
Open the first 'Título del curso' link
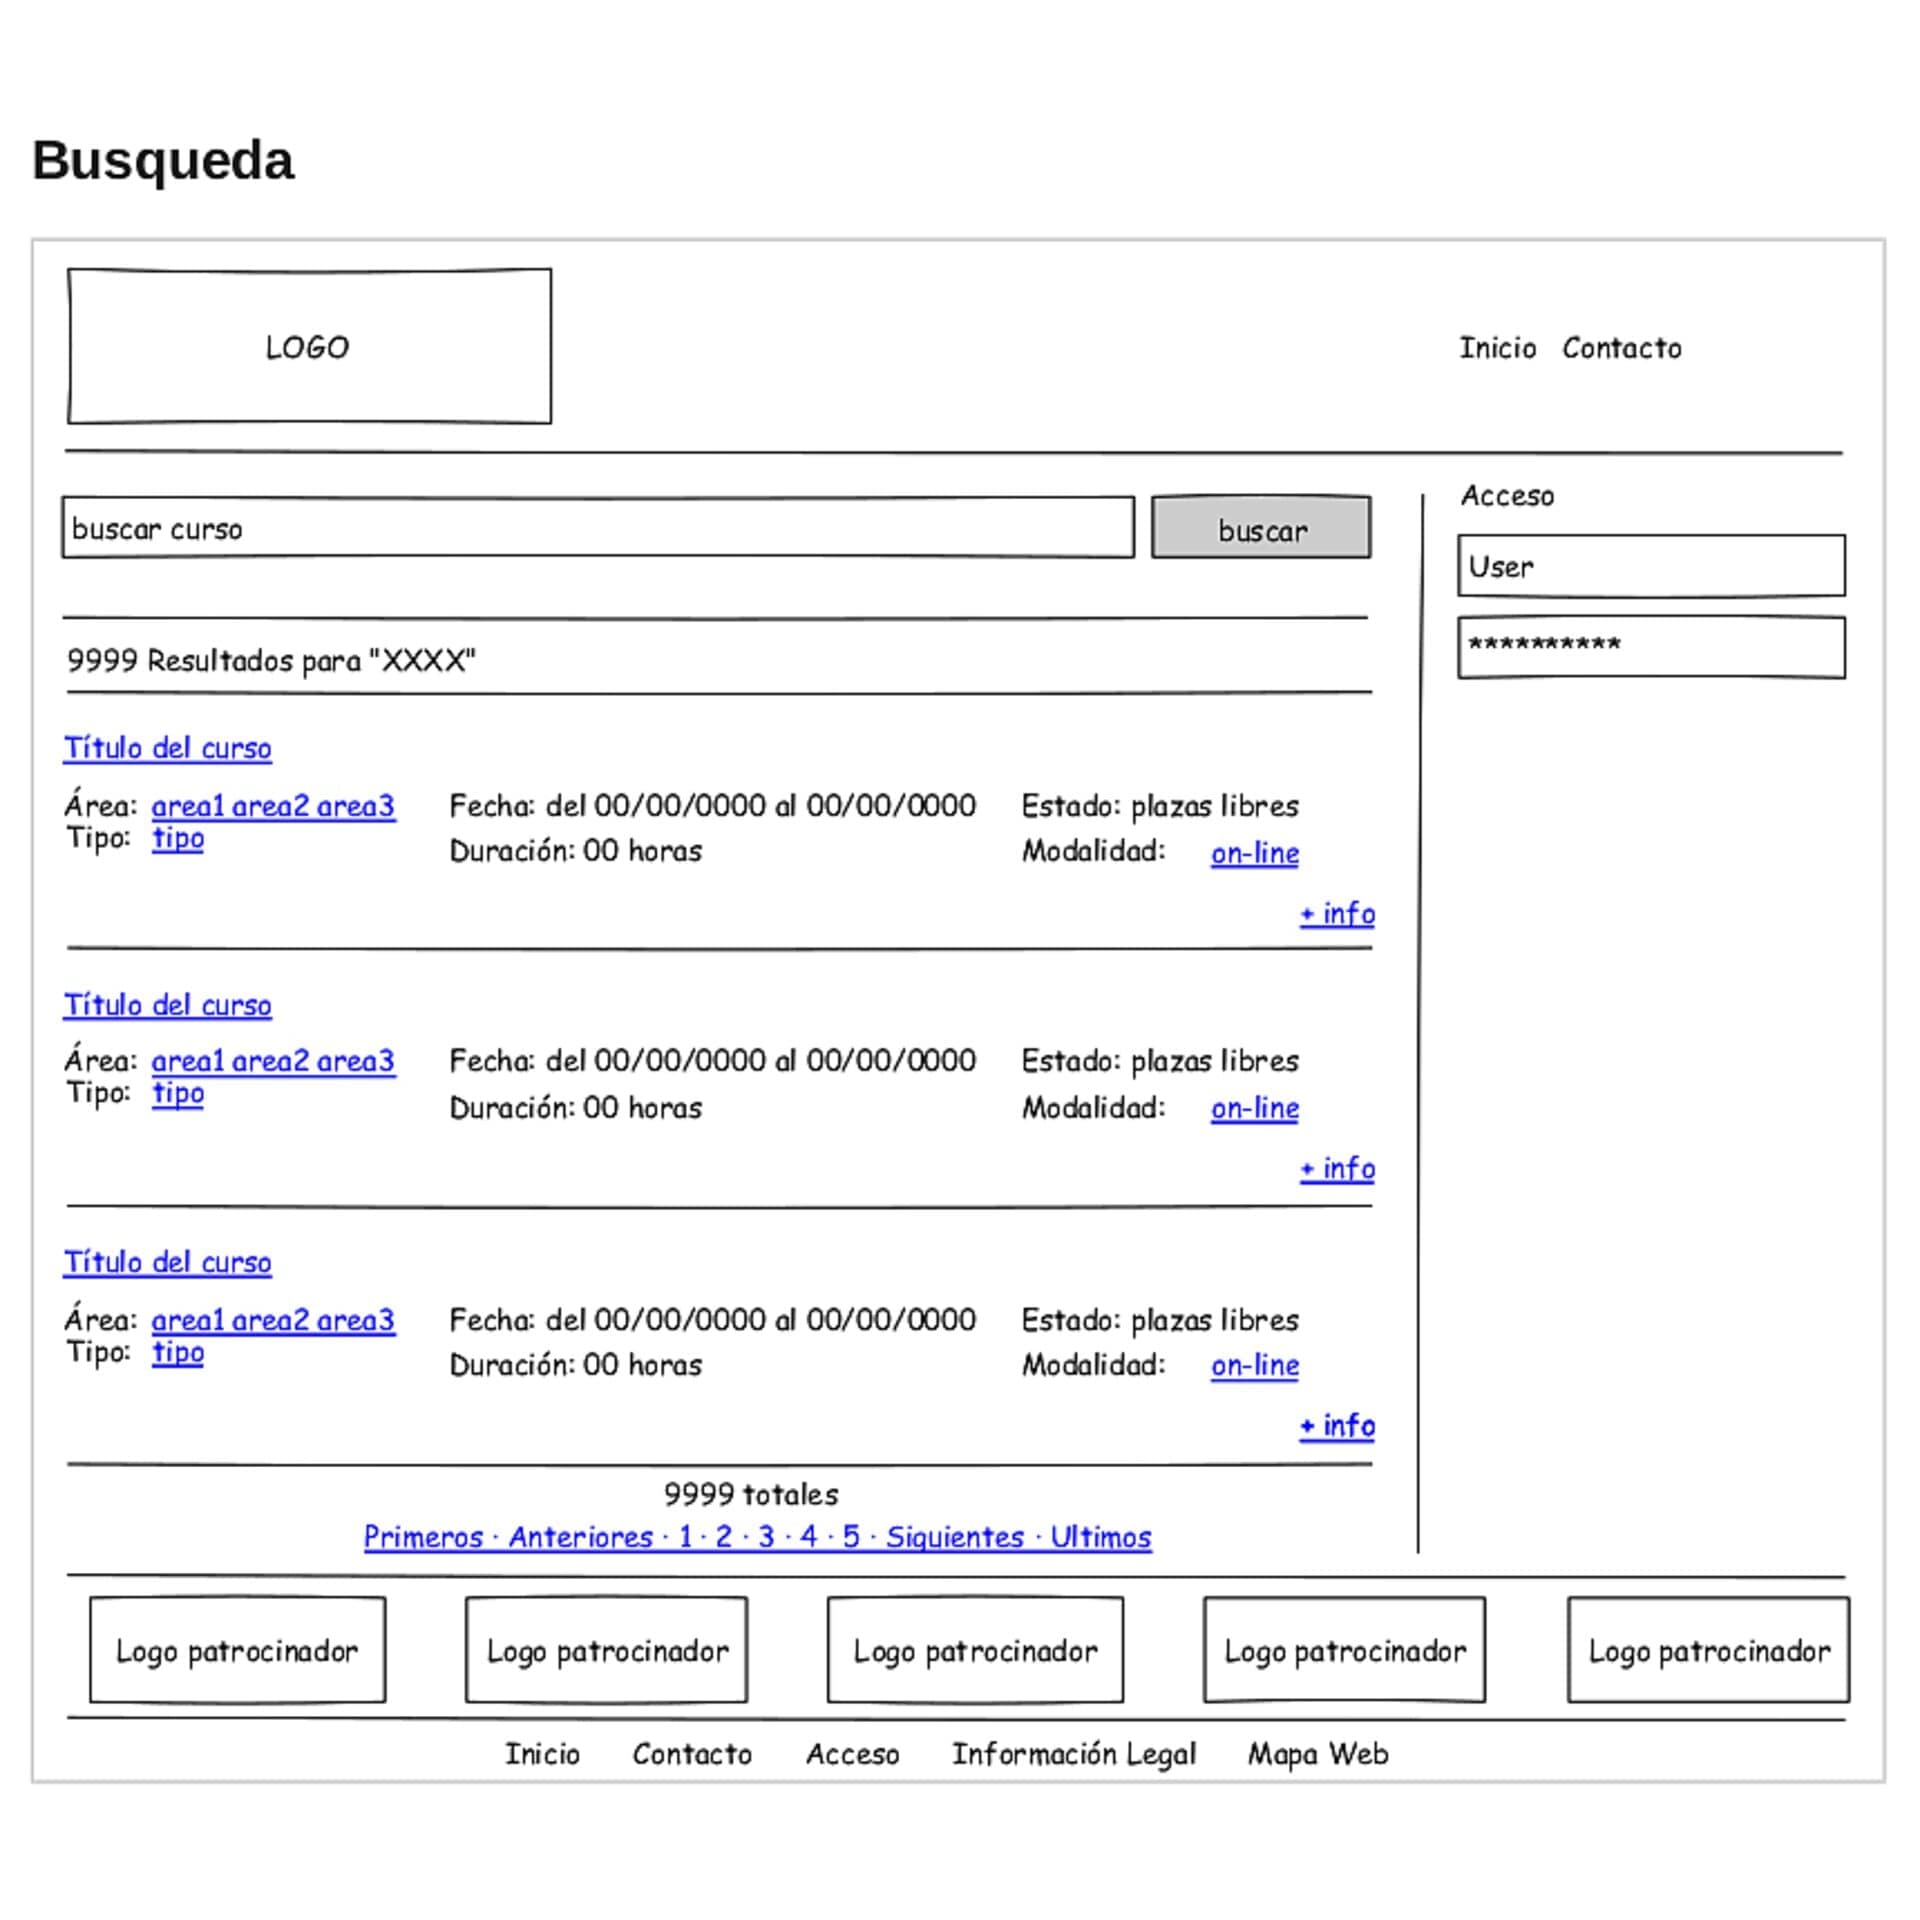pos(167,748)
